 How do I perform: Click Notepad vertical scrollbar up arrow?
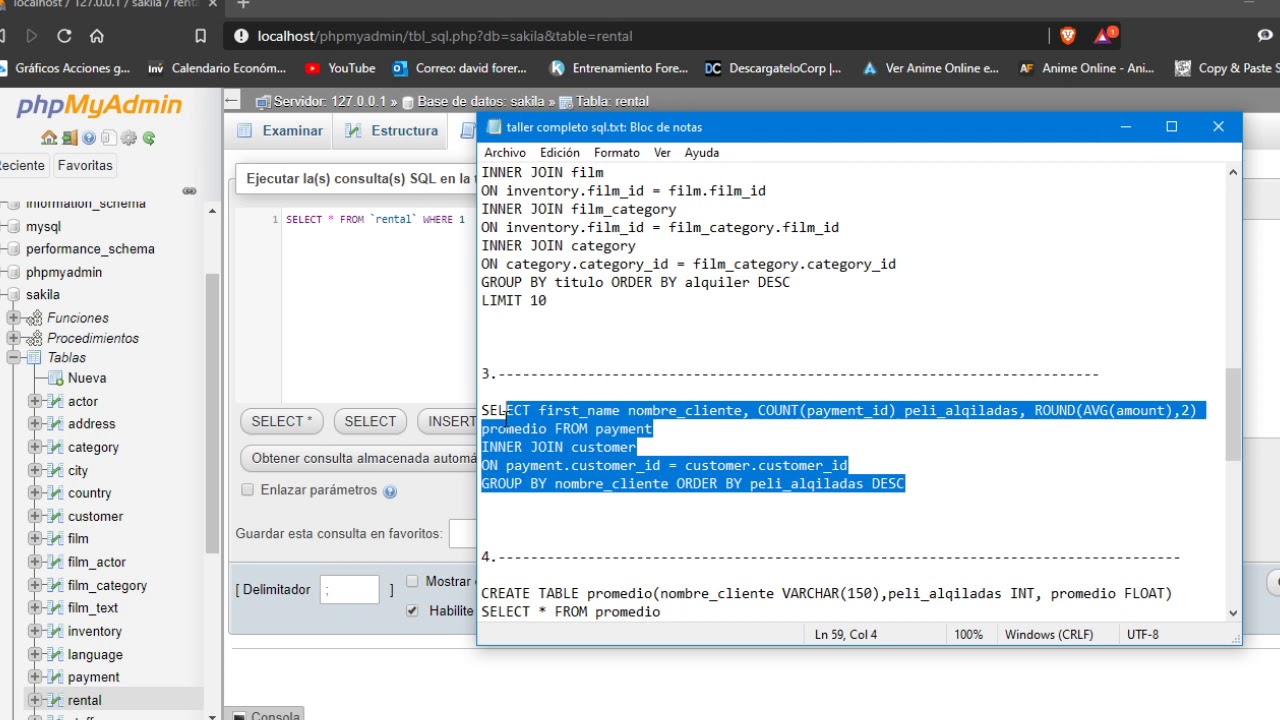point(1232,173)
